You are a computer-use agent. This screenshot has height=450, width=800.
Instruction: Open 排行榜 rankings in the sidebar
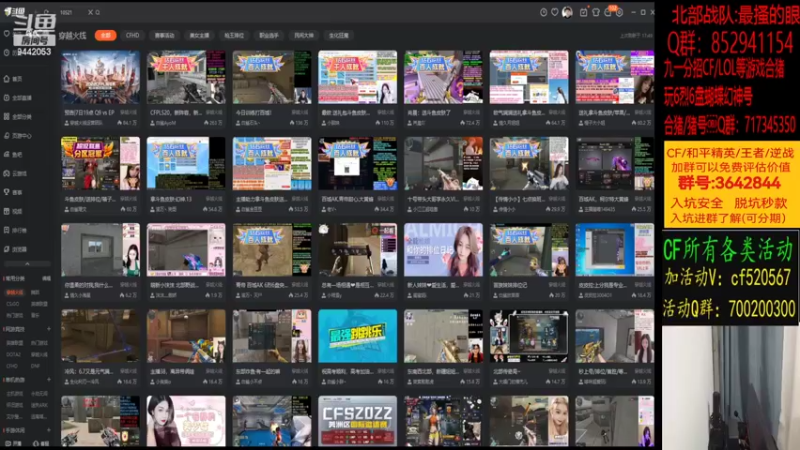click(15, 230)
